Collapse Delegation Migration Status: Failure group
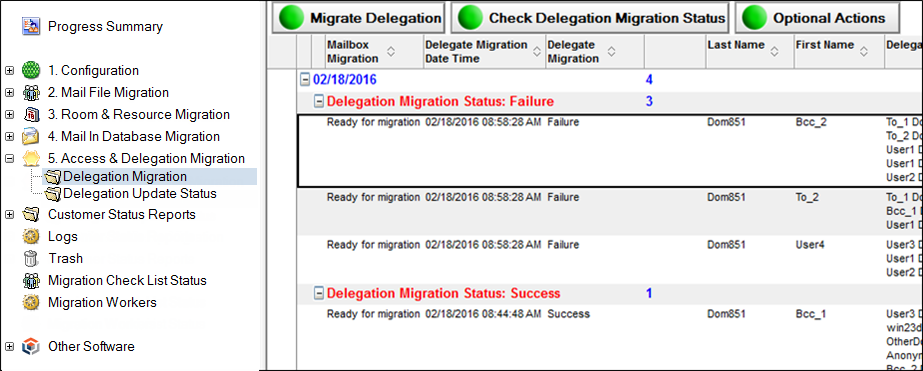This screenshot has height=371, width=923. pyautogui.click(x=318, y=101)
